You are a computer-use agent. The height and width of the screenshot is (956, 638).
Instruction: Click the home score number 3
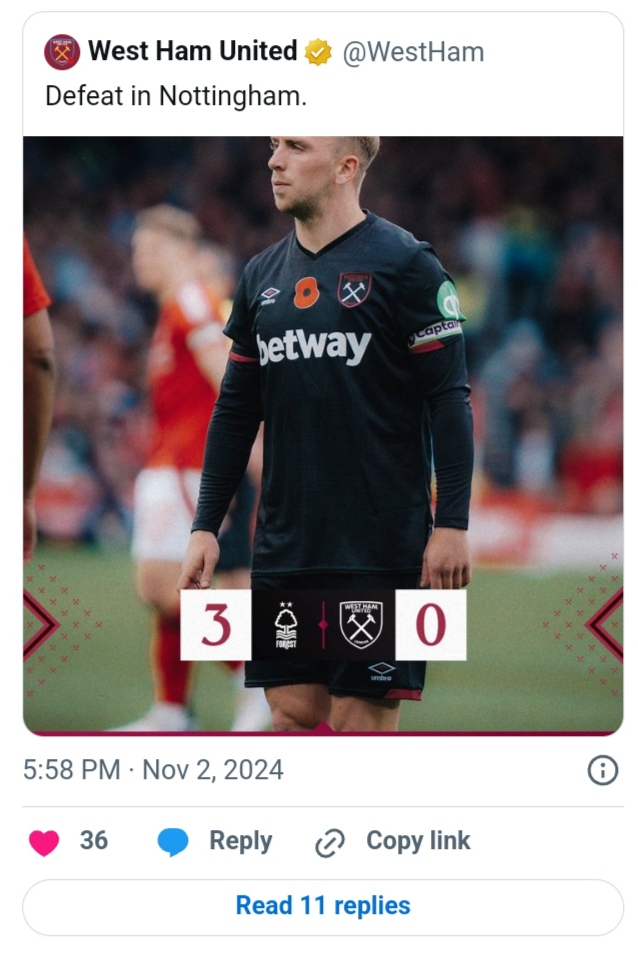[x=216, y=625]
